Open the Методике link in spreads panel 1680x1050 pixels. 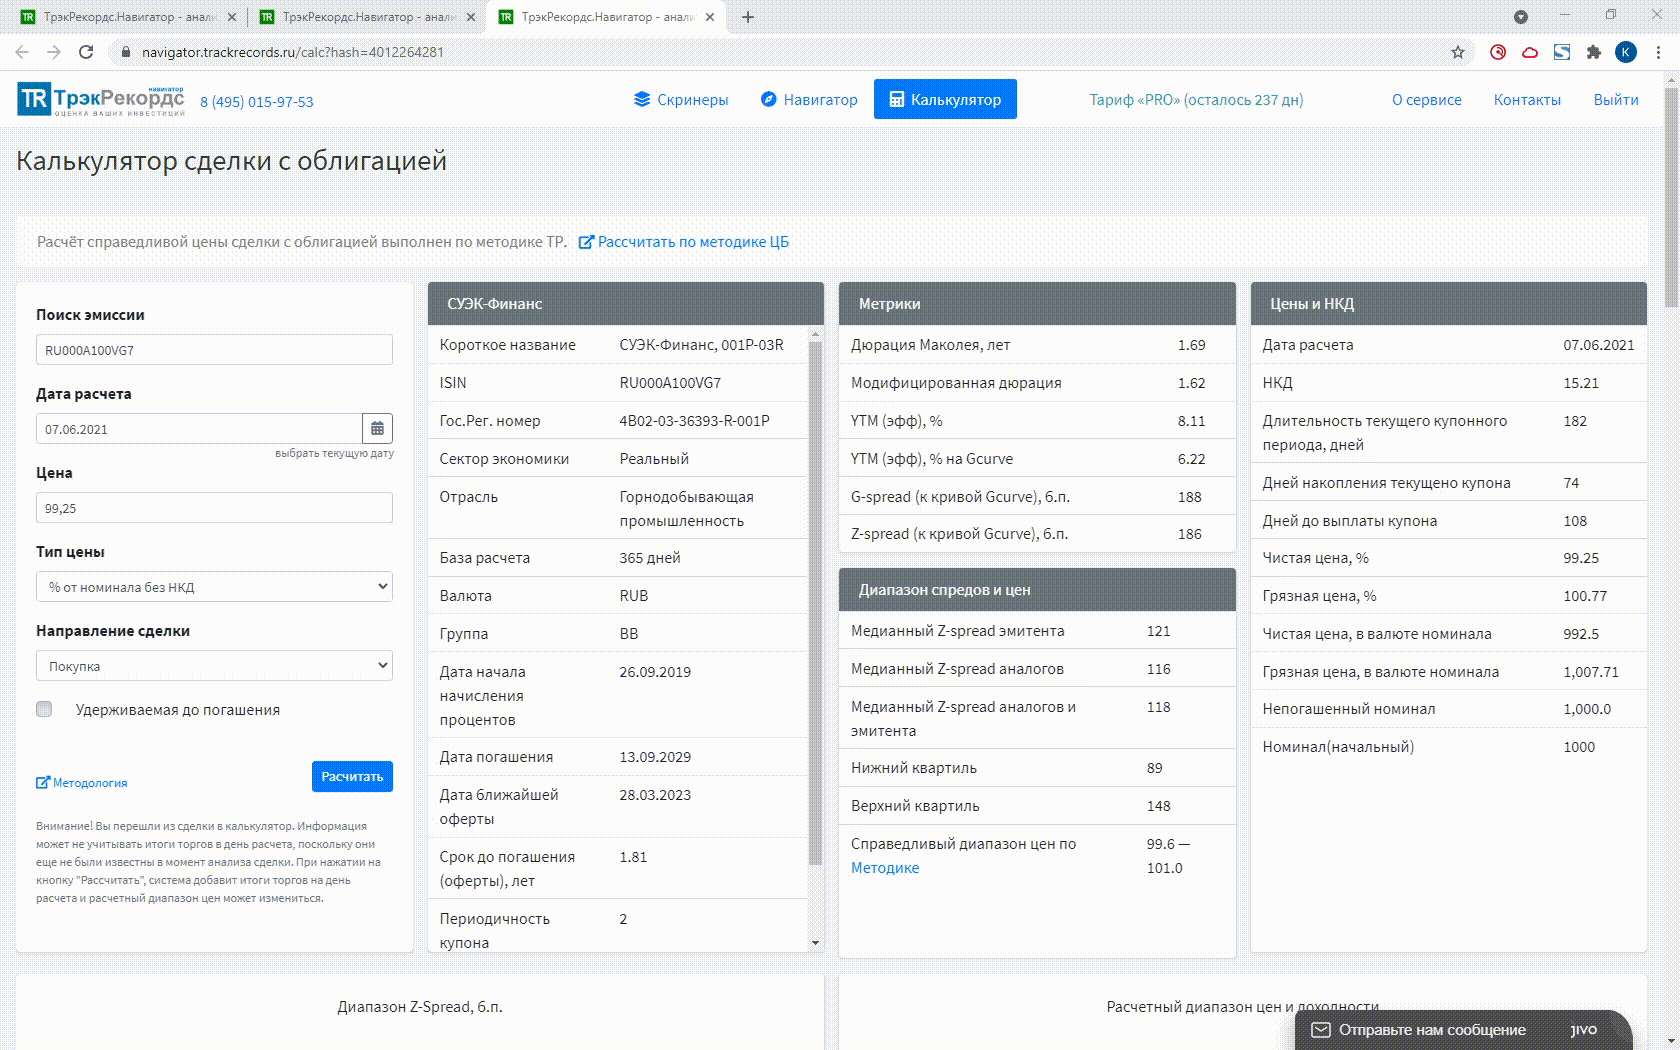885,868
